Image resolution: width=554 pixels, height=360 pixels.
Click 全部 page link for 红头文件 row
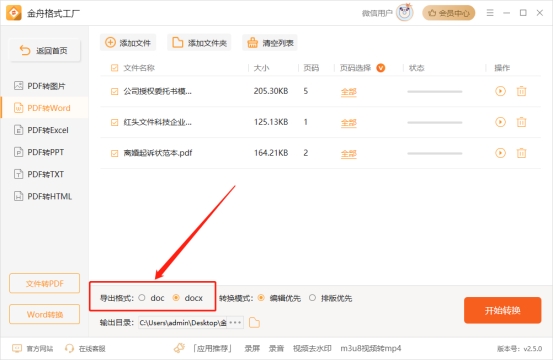pyautogui.click(x=349, y=123)
